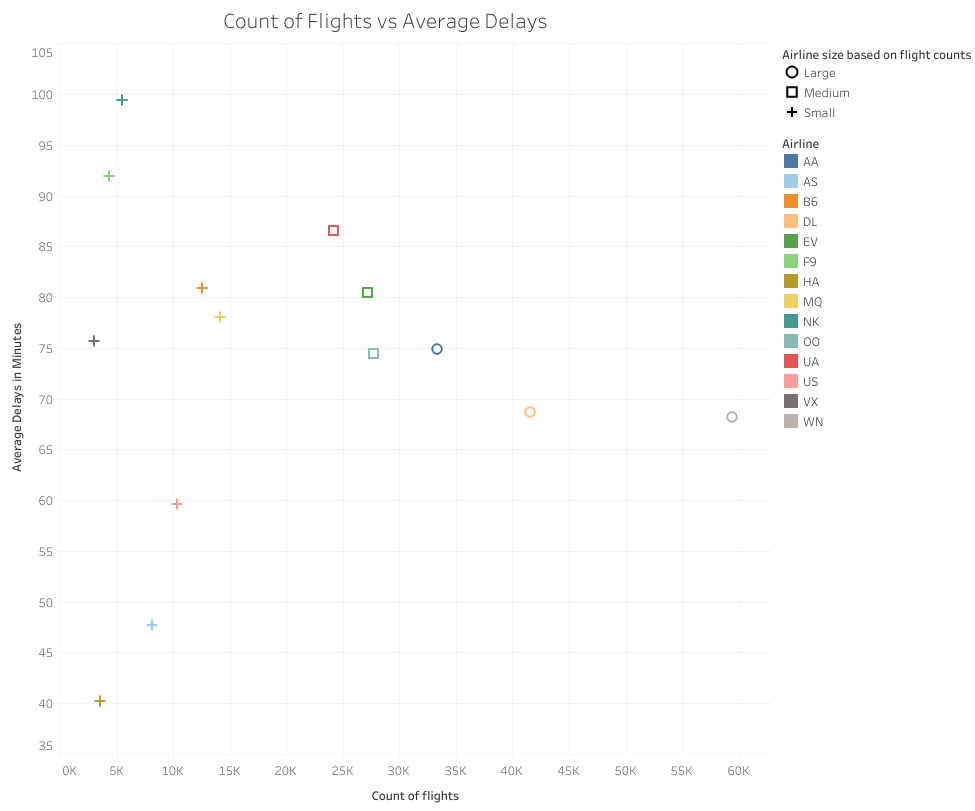The height and width of the screenshot is (811, 975).
Task: Click the B6 orange color swatch in legend
Action: click(x=790, y=201)
